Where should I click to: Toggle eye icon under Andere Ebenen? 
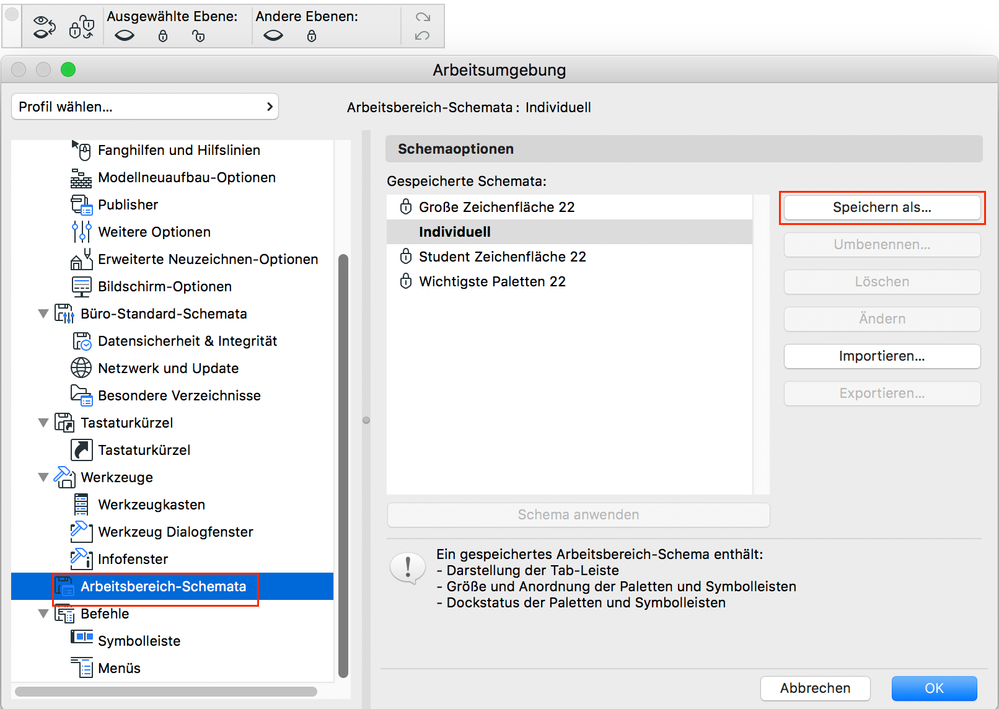273,36
